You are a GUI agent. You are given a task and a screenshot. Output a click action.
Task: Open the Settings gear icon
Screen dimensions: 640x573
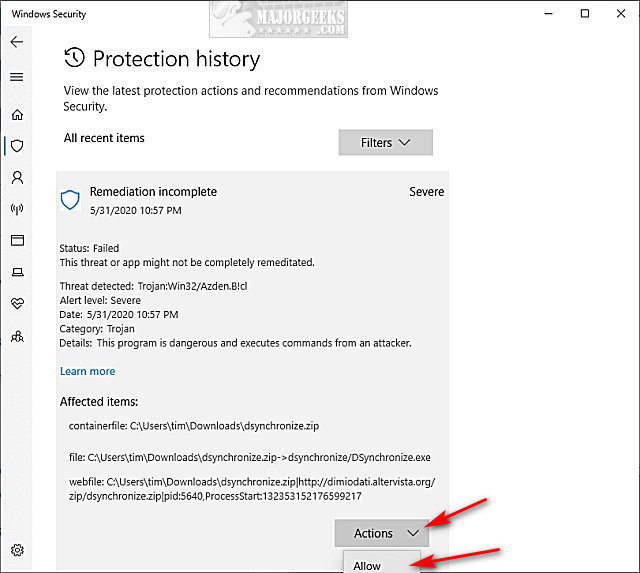(17, 550)
